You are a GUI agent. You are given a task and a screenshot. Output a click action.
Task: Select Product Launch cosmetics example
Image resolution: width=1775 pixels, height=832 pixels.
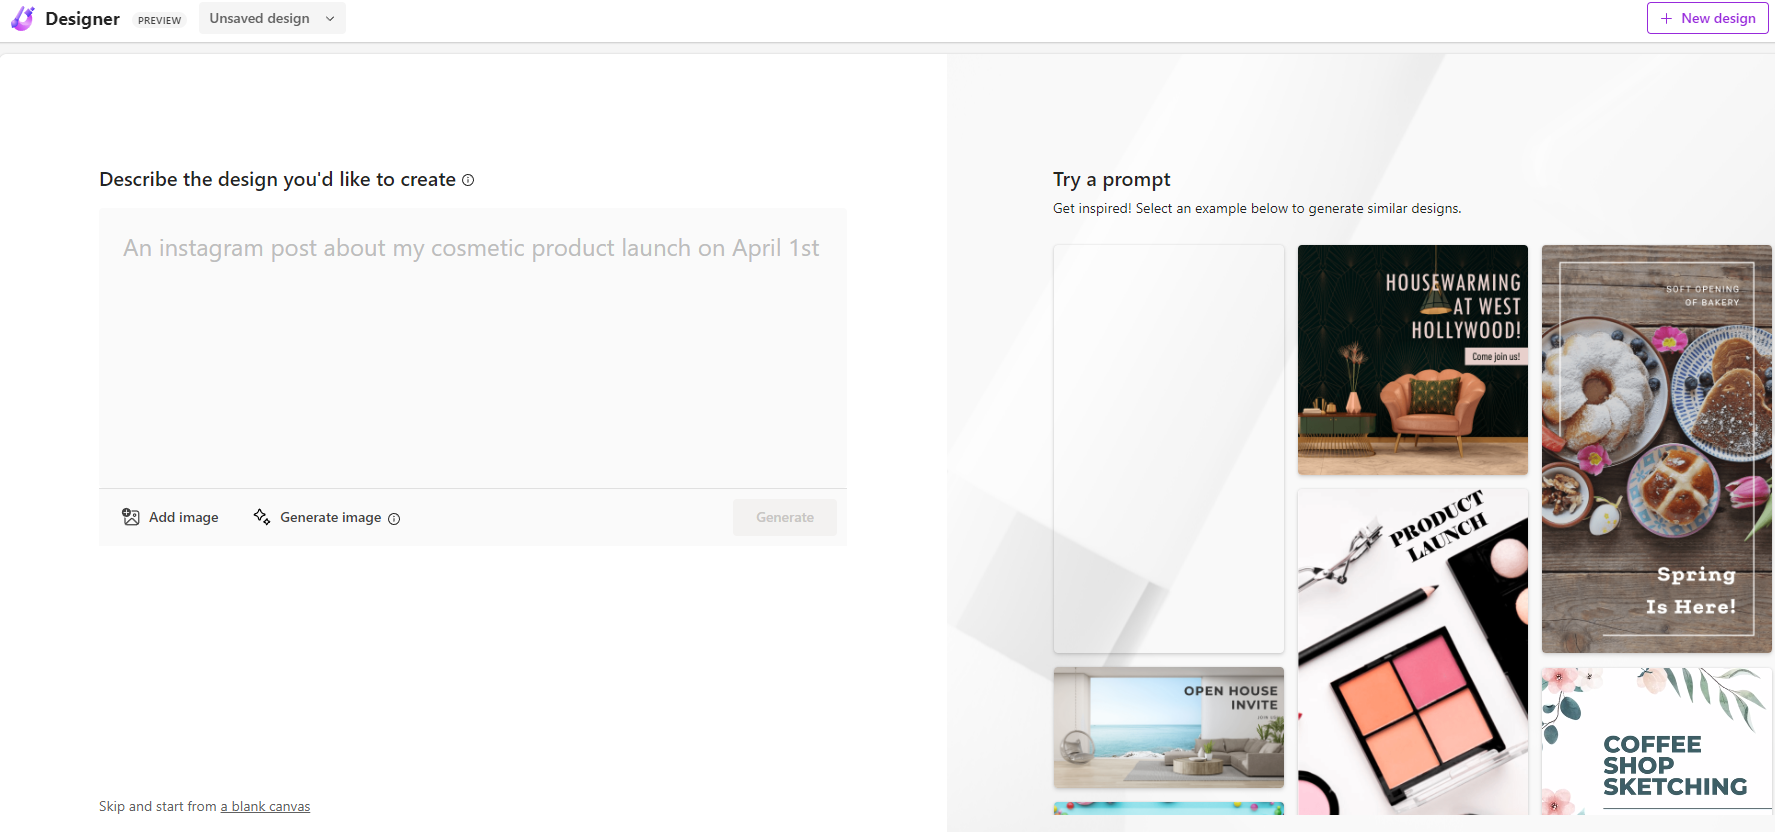pos(1413,652)
